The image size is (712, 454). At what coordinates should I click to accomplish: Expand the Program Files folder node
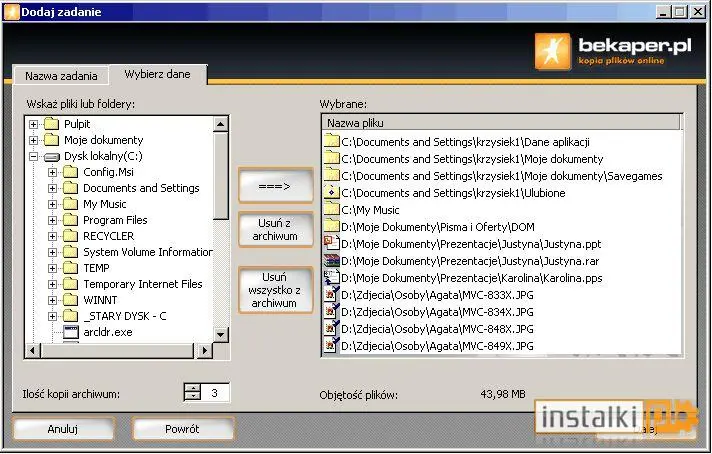click(x=52, y=220)
